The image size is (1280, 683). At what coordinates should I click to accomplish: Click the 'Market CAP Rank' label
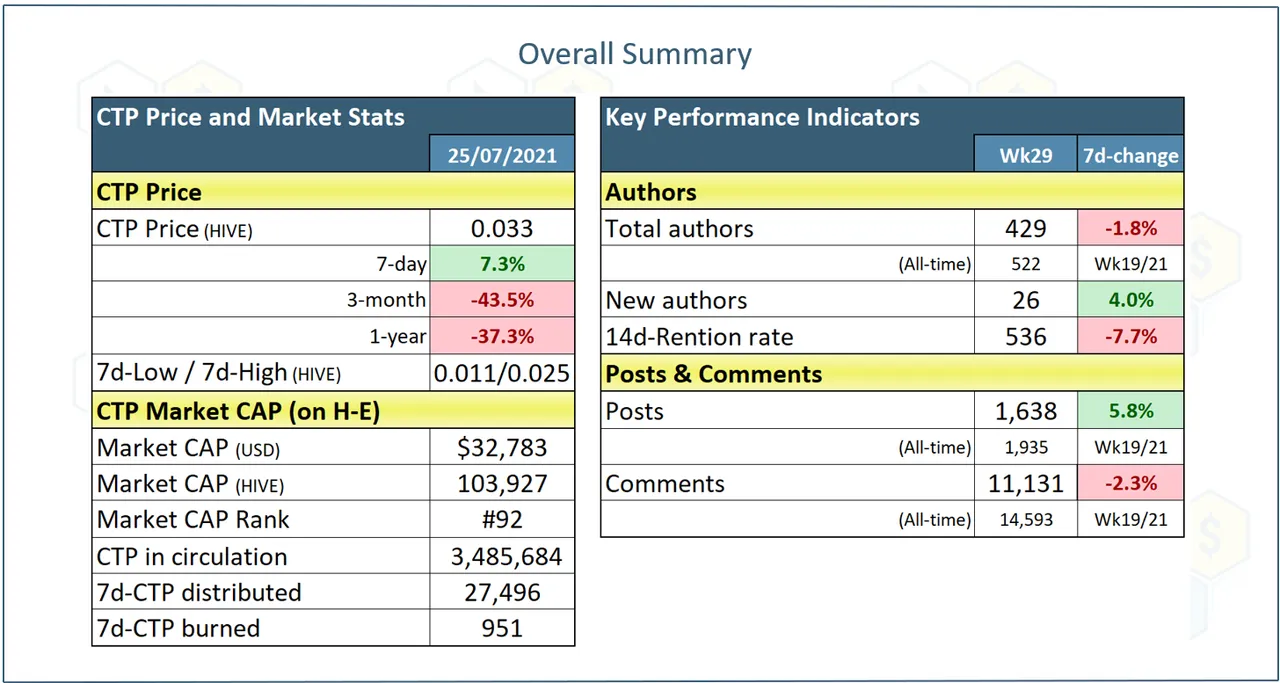pos(193,520)
